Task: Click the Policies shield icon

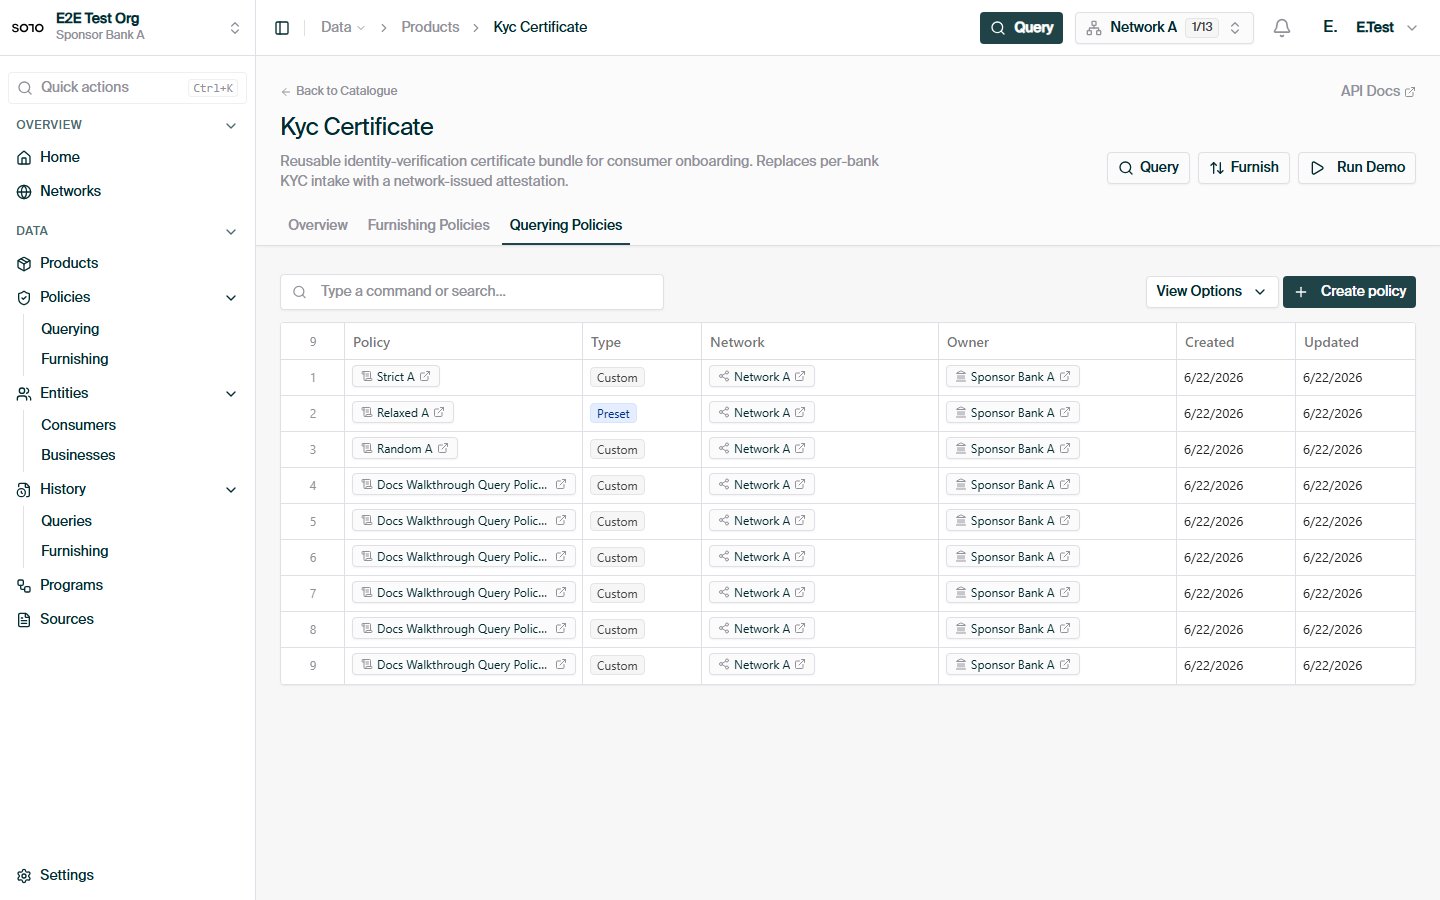Action: [24, 298]
